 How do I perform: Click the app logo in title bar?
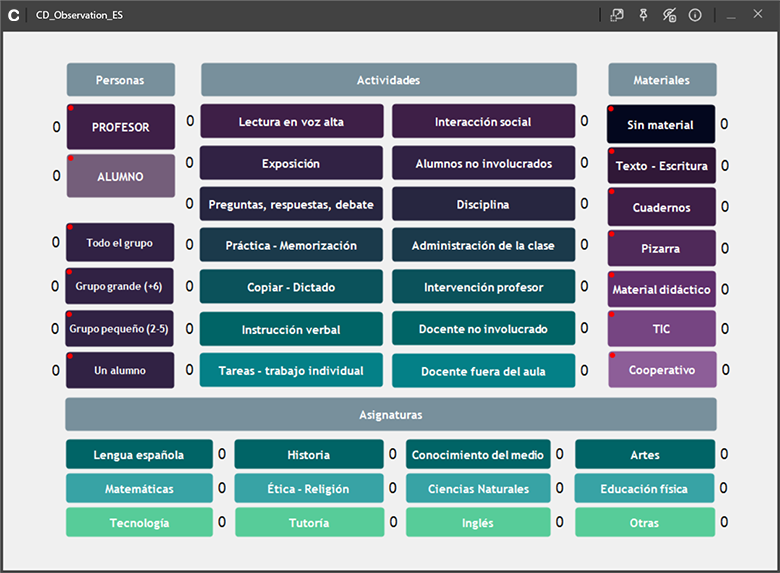tap(14, 15)
